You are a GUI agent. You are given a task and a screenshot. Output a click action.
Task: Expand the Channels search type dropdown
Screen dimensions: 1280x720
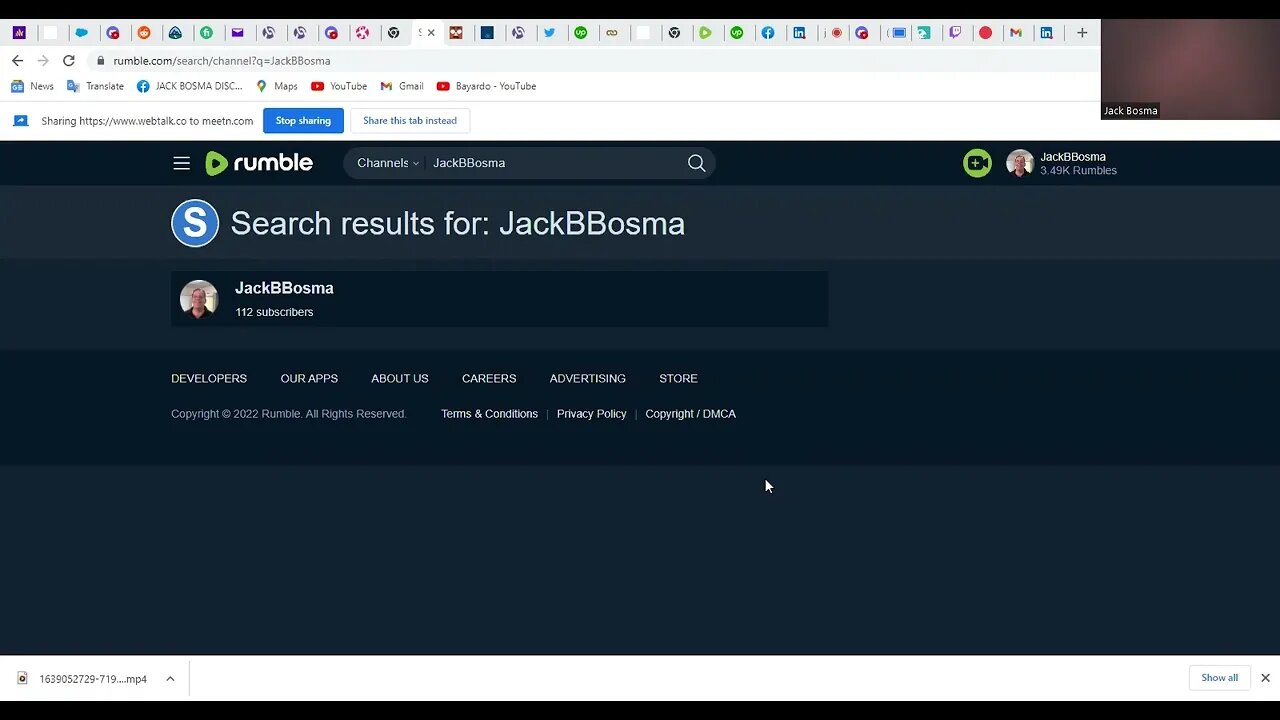(x=388, y=163)
